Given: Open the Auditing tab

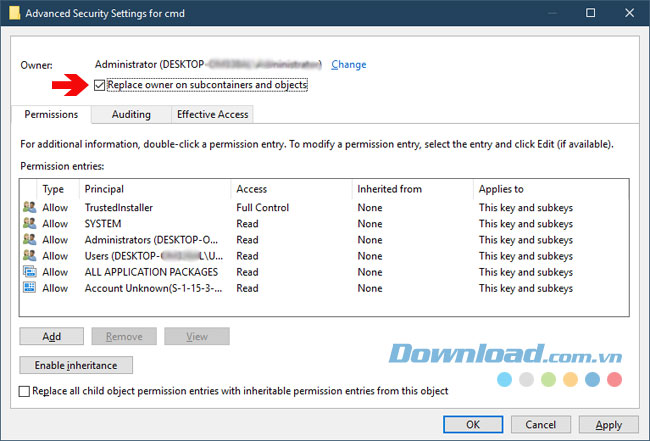Looking at the screenshot, I should coord(131,114).
